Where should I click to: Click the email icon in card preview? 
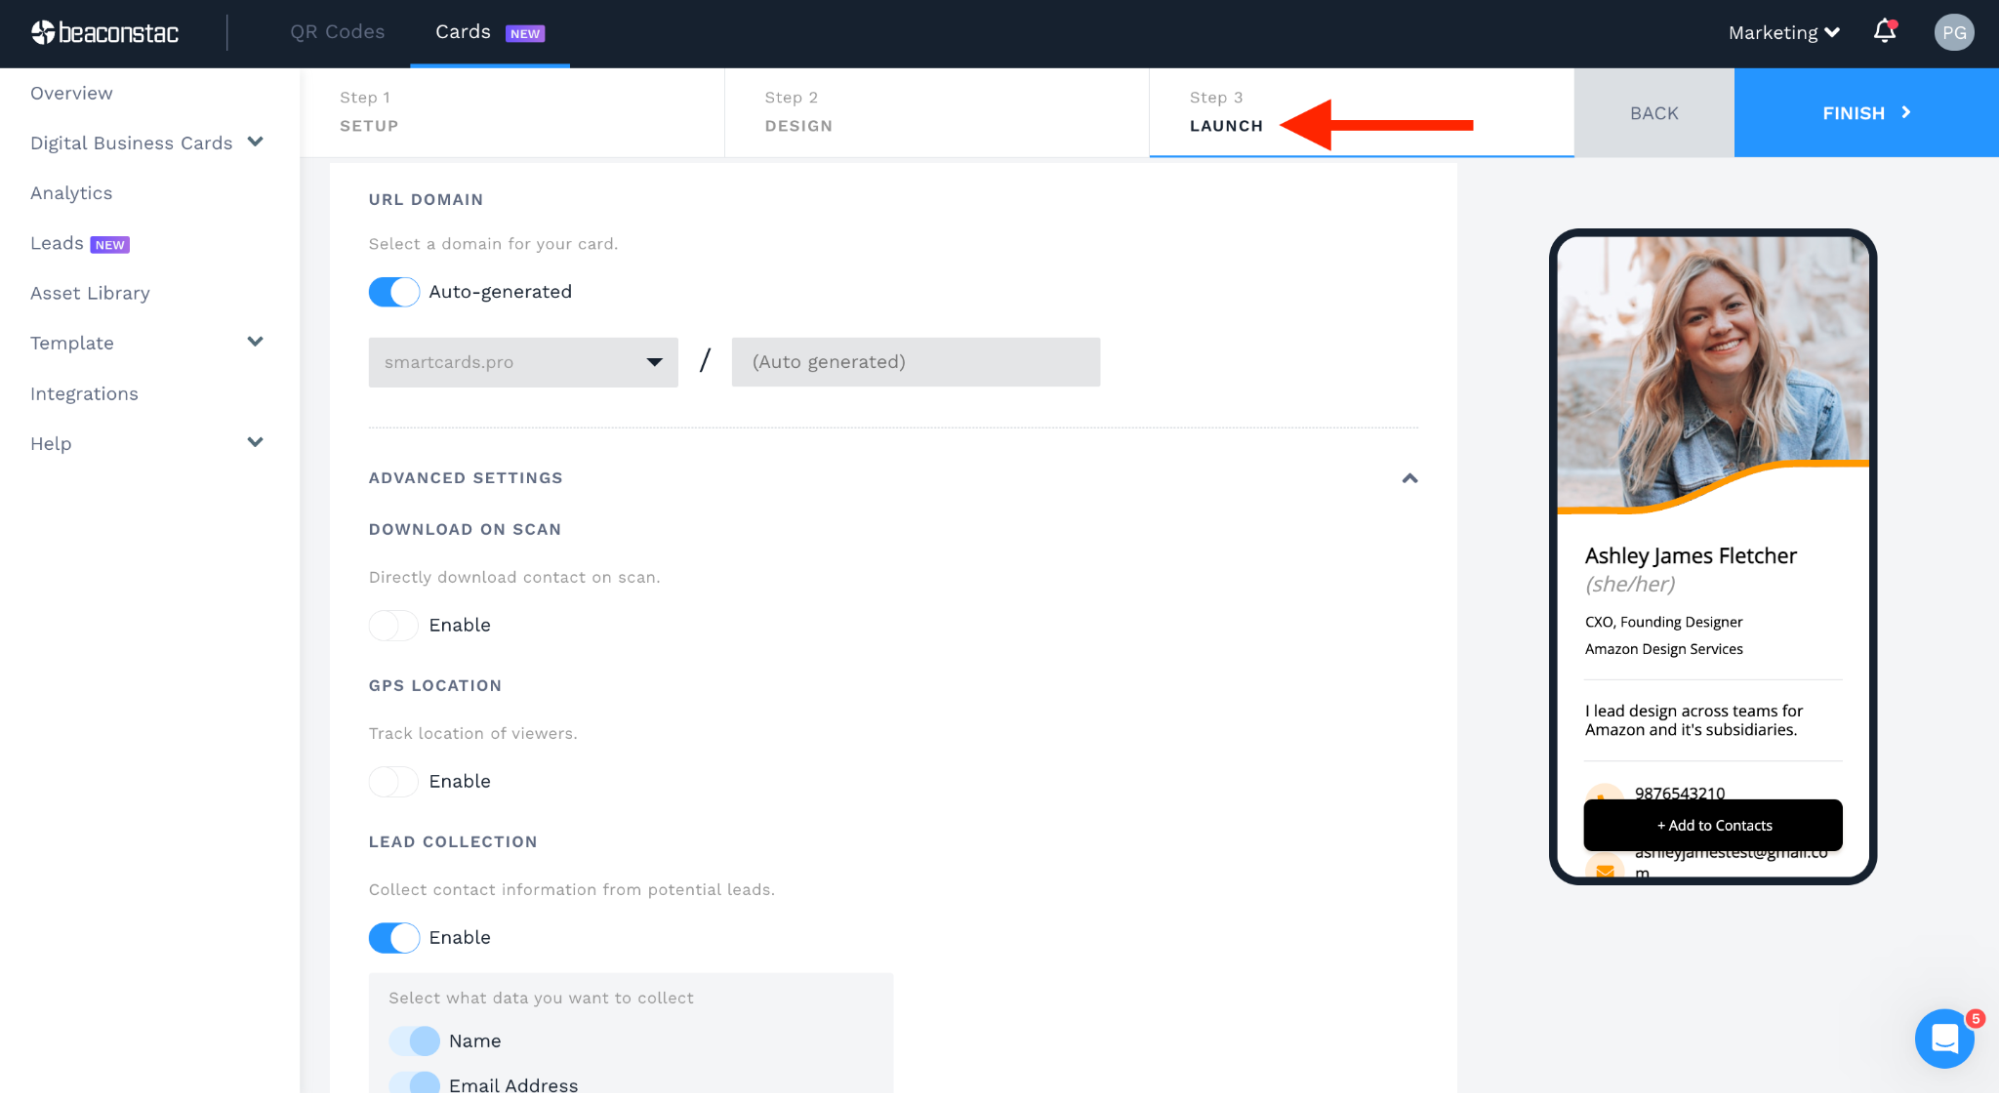pyautogui.click(x=1605, y=871)
